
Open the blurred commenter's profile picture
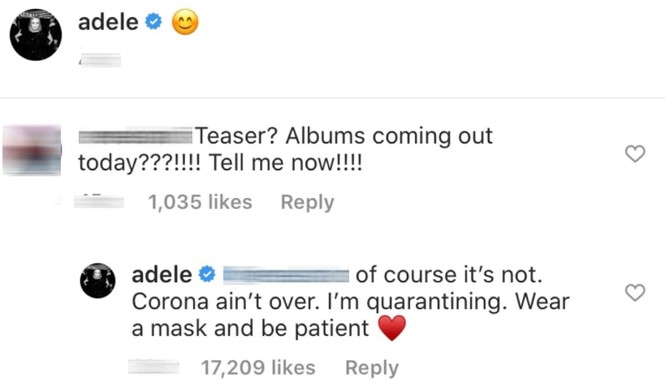pos(32,150)
